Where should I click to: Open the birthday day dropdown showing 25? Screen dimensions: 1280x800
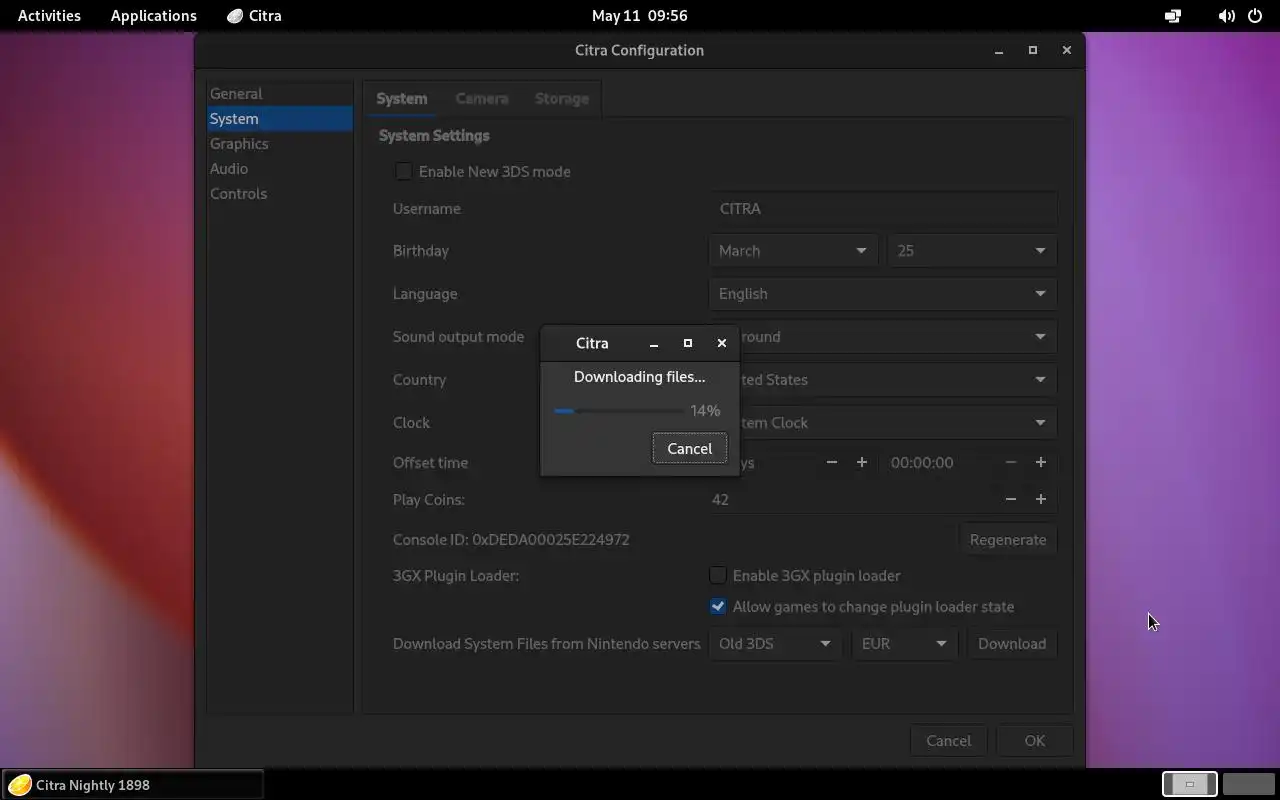(x=972, y=251)
